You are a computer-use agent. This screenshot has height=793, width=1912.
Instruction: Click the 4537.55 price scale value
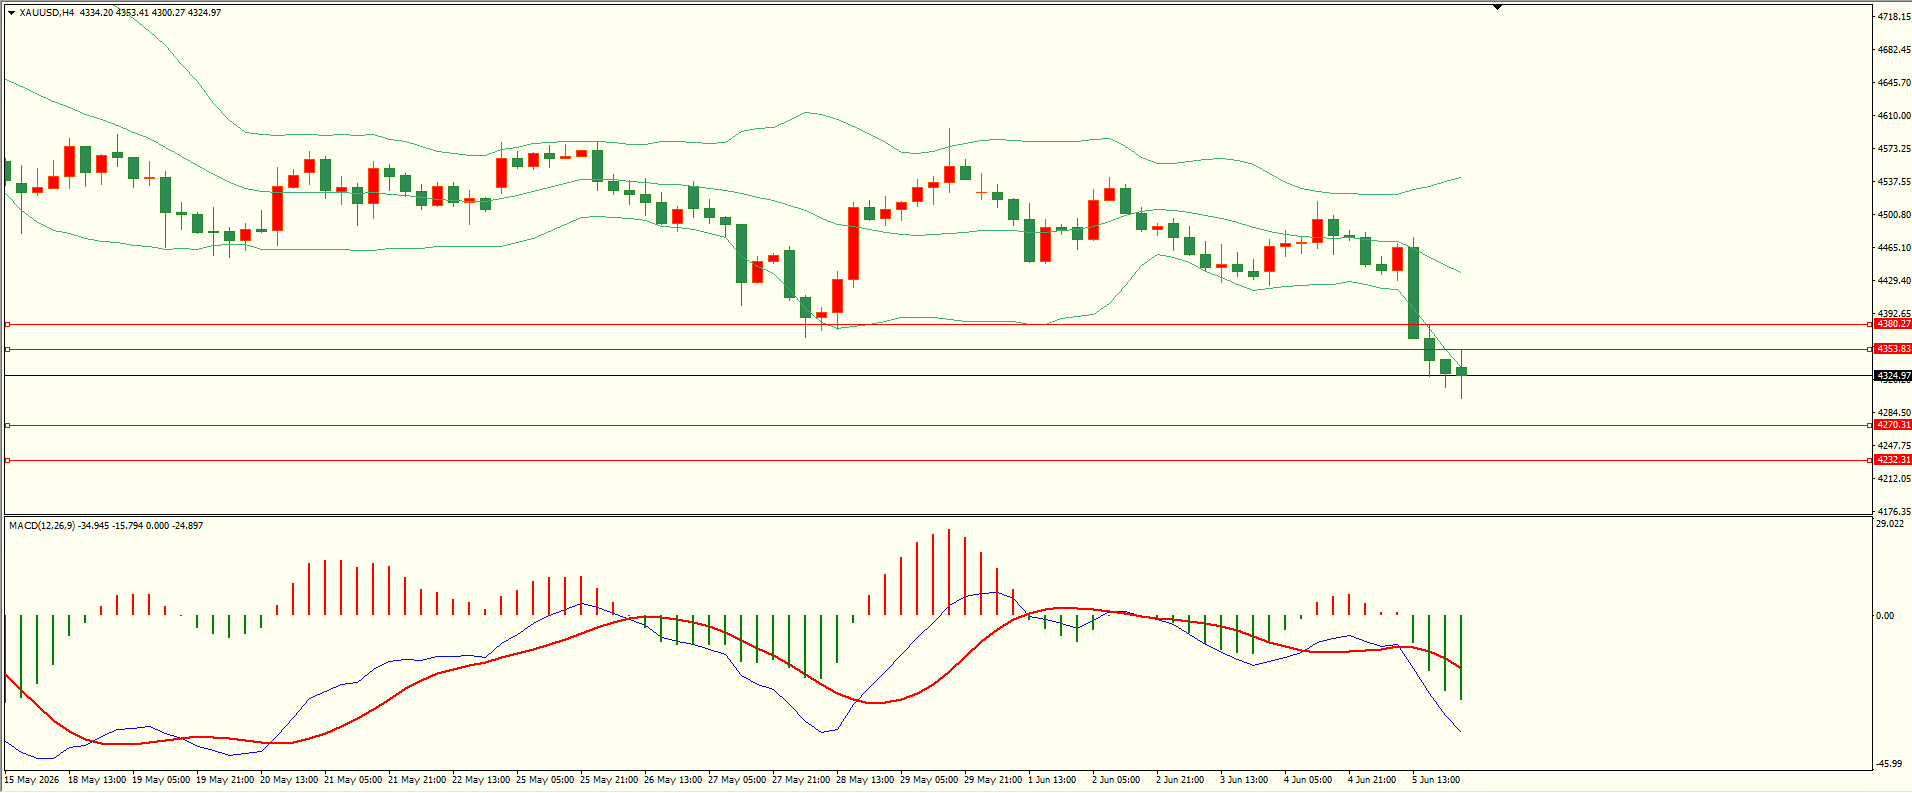(1894, 181)
